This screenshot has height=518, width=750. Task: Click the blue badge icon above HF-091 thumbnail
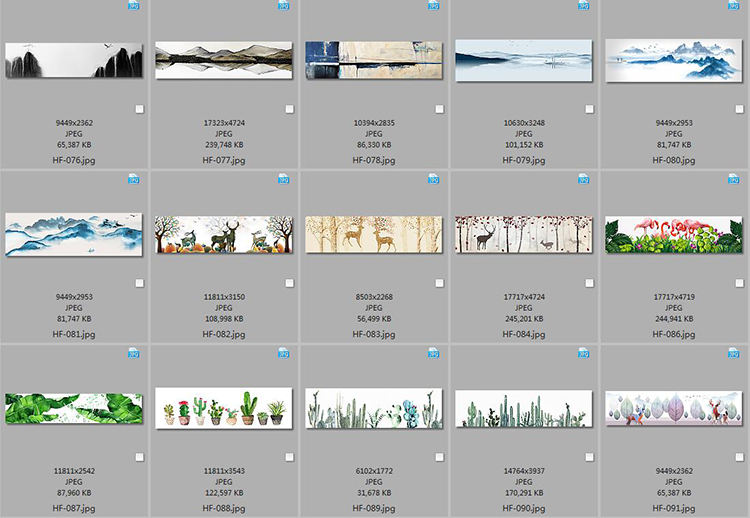(733, 352)
